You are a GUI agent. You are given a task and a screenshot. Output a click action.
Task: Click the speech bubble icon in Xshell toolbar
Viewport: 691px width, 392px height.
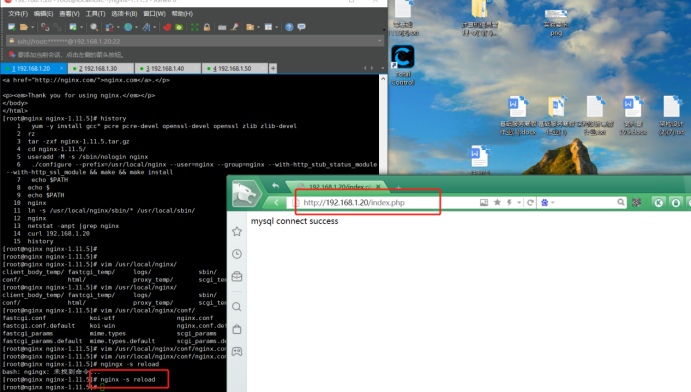tap(301, 27)
